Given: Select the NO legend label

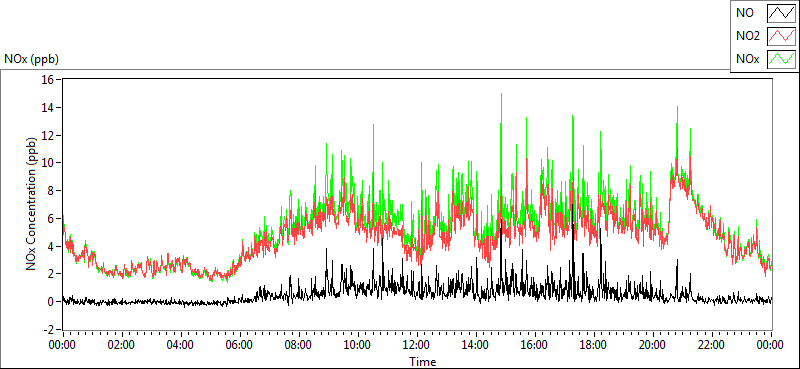Looking at the screenshot, I should pyautogui.click(x=745, y=14).
